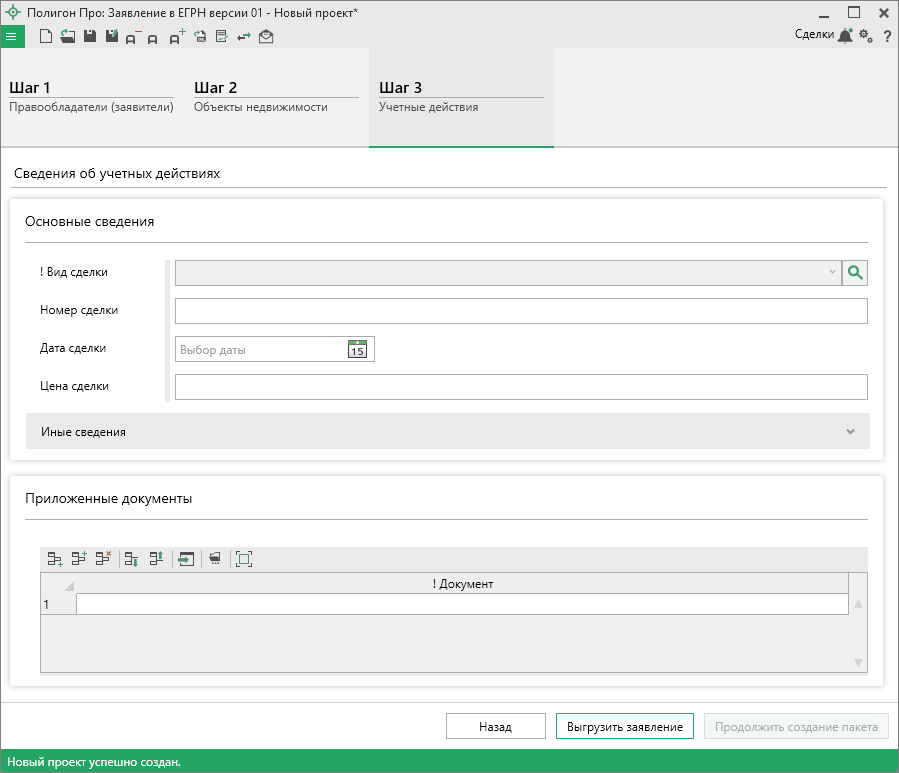Viewport: 899px width, 773px height.
Task: Open settings gears icon
Action: [866, 36]
